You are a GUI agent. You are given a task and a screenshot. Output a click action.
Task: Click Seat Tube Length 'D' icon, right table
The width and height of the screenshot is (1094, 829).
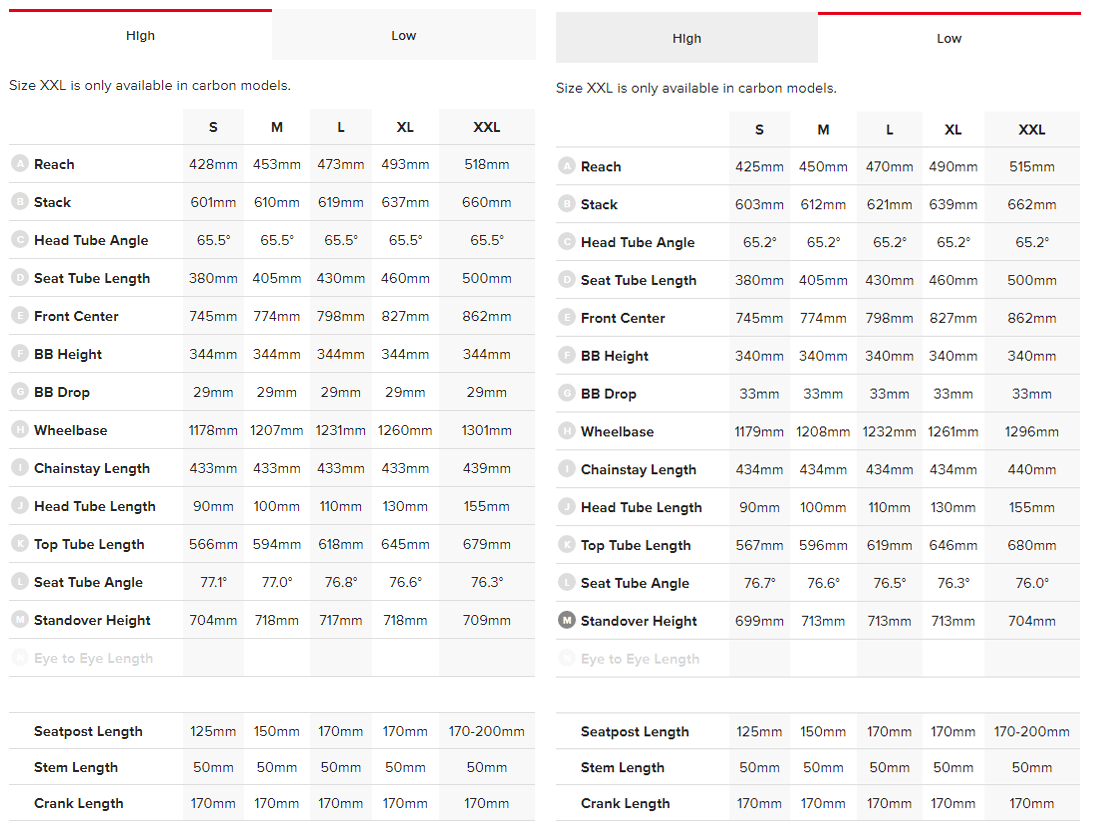[566, 280]
